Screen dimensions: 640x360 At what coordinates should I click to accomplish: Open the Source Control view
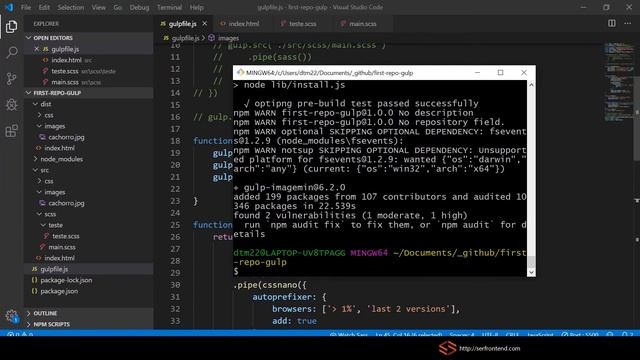[11, 78]
